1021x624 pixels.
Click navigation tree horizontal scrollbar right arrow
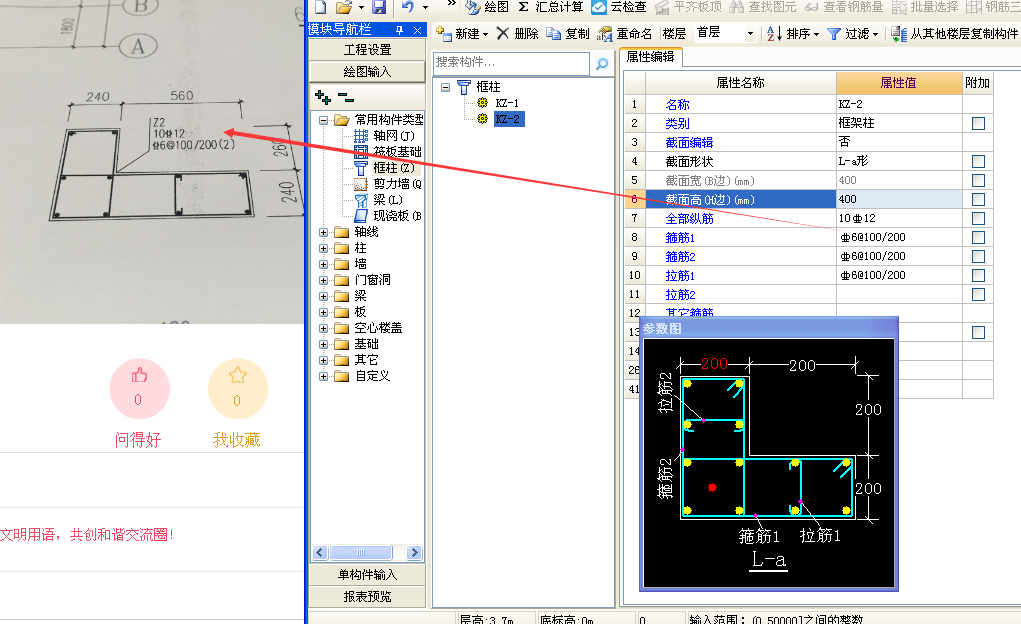(414, 552)
